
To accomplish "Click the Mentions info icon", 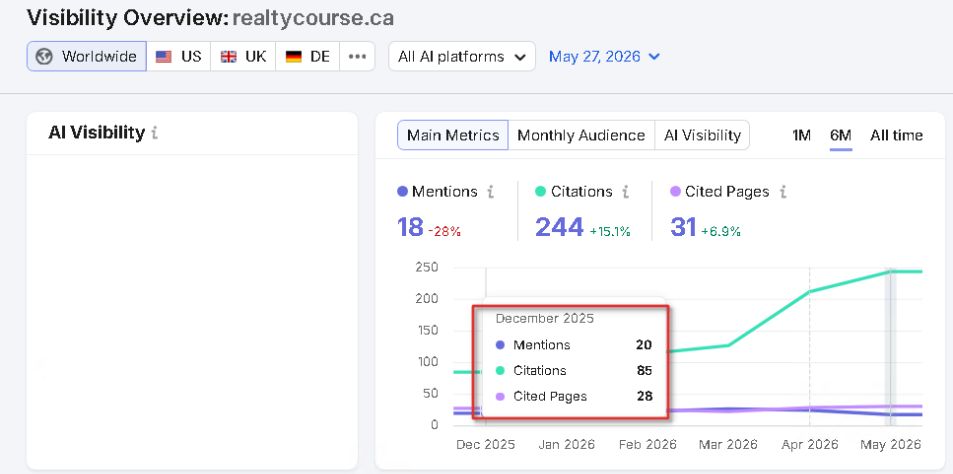I will pyautogui.click(x=490, y=192).
